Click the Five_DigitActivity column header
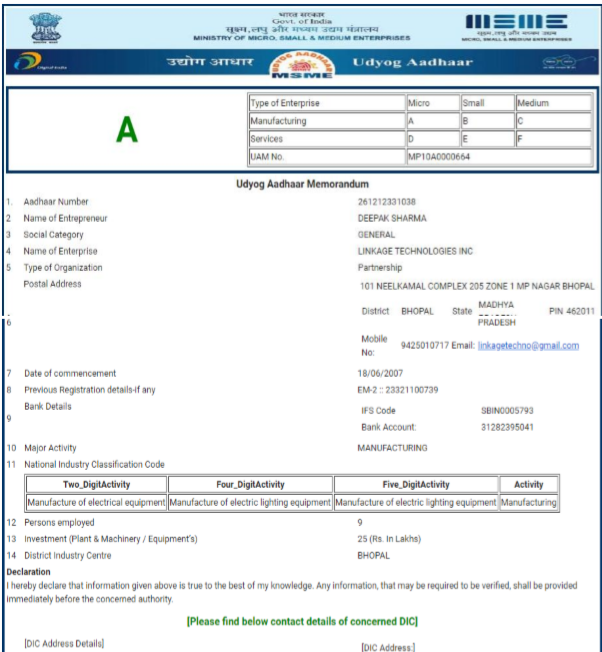 click(x=416, y=484)
